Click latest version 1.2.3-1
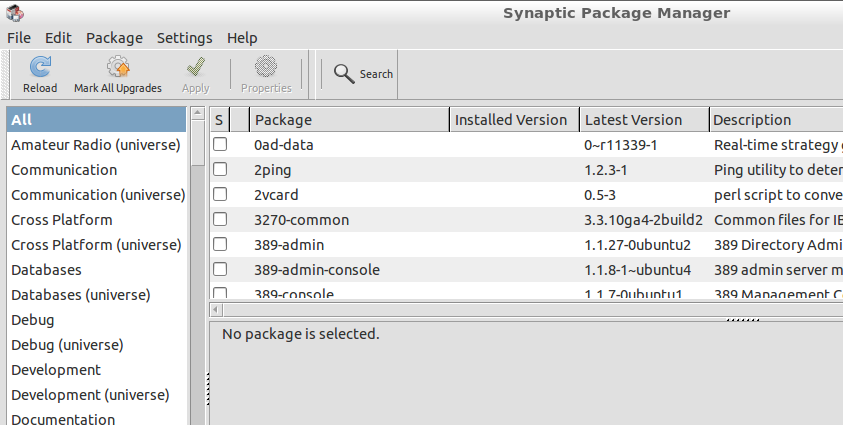The height and width of the screenshot is (425, 843). [x=605, y=170]
